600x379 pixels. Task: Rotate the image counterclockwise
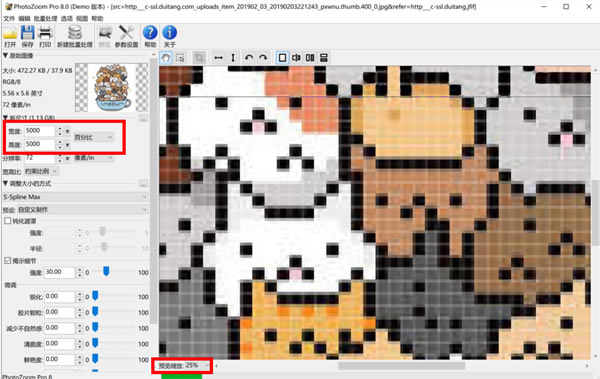tap(249, 58)
